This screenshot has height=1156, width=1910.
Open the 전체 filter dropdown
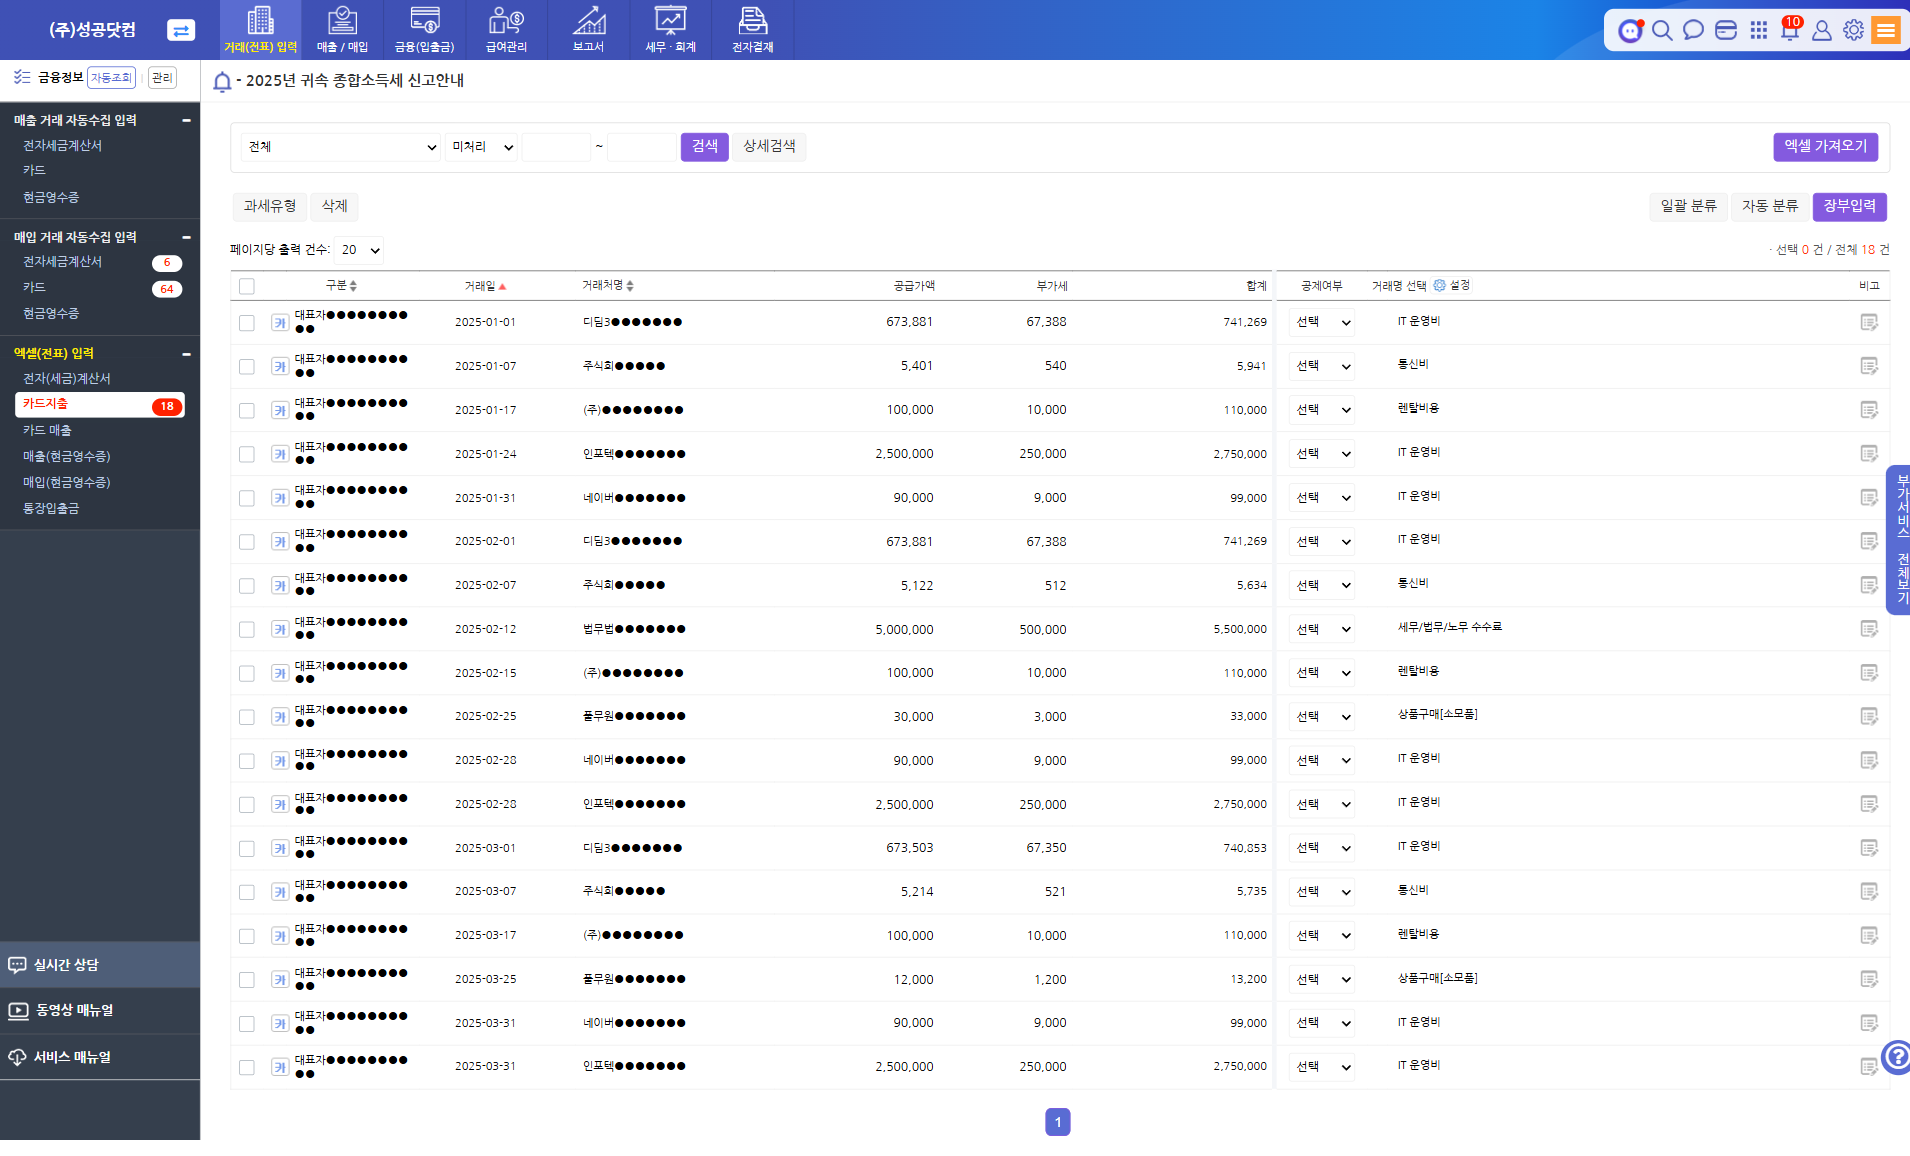pos(341,147)
